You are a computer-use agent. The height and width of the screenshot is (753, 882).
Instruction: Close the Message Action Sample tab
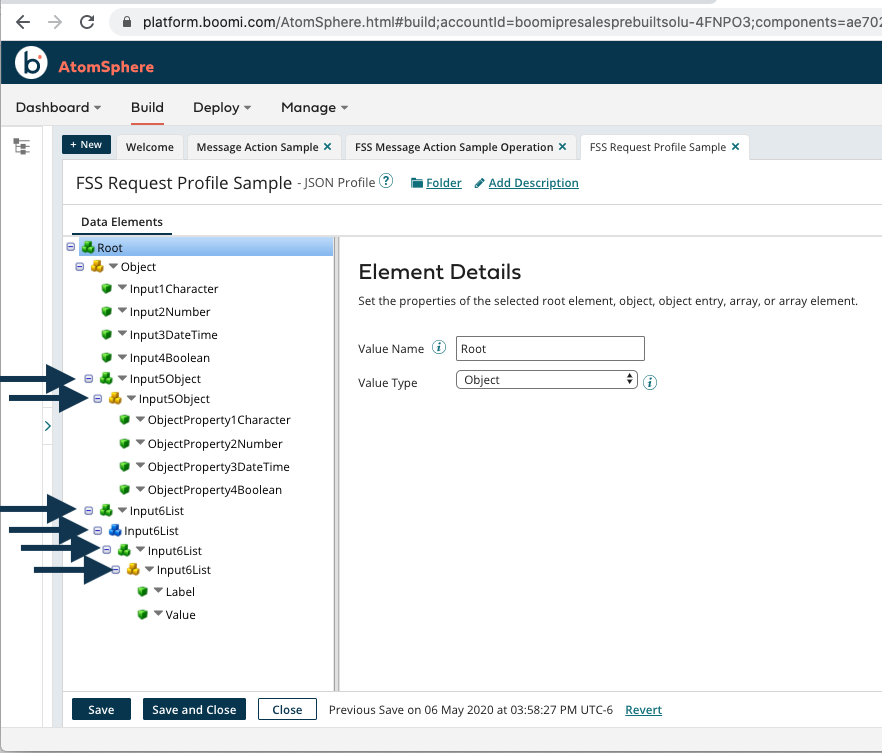click(x=327, y=146)
